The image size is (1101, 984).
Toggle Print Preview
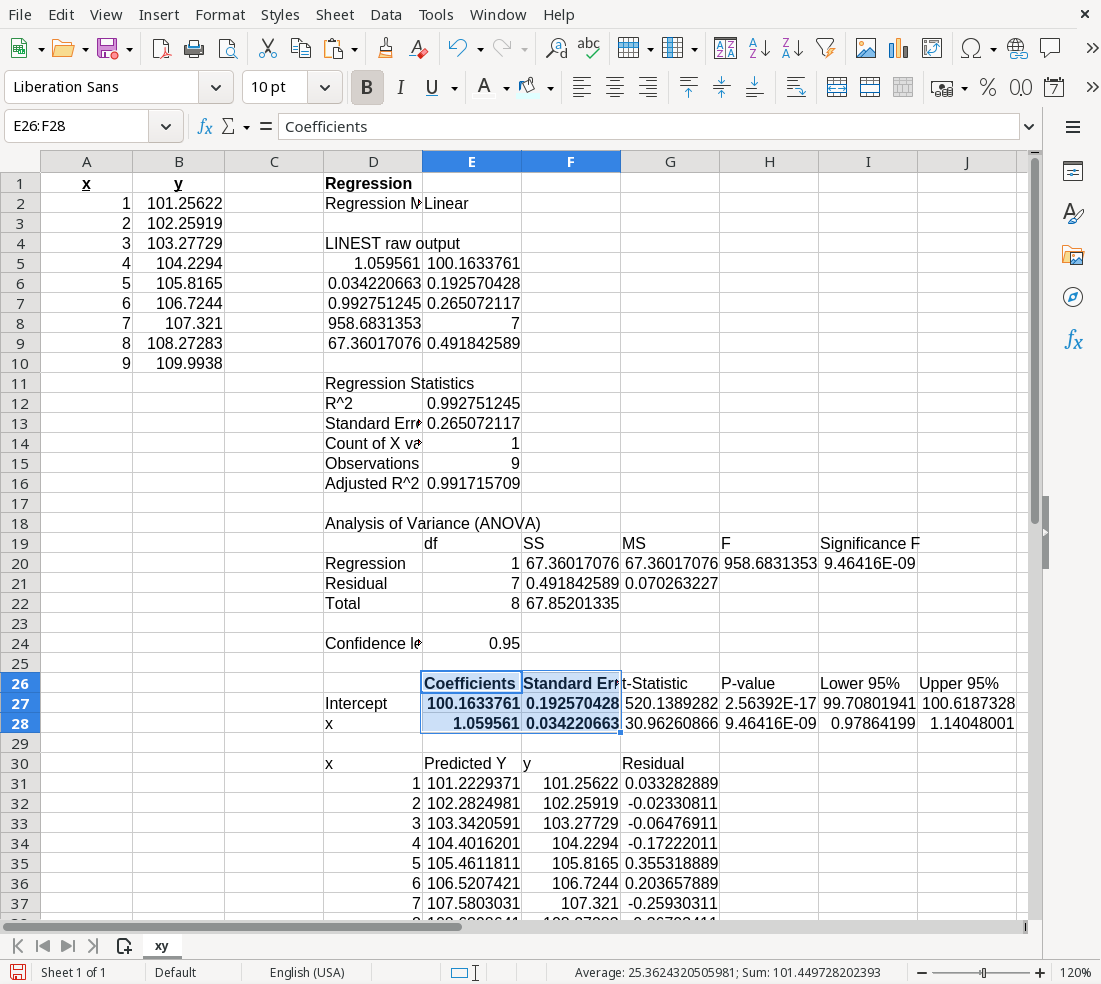[x=228, y=48]
